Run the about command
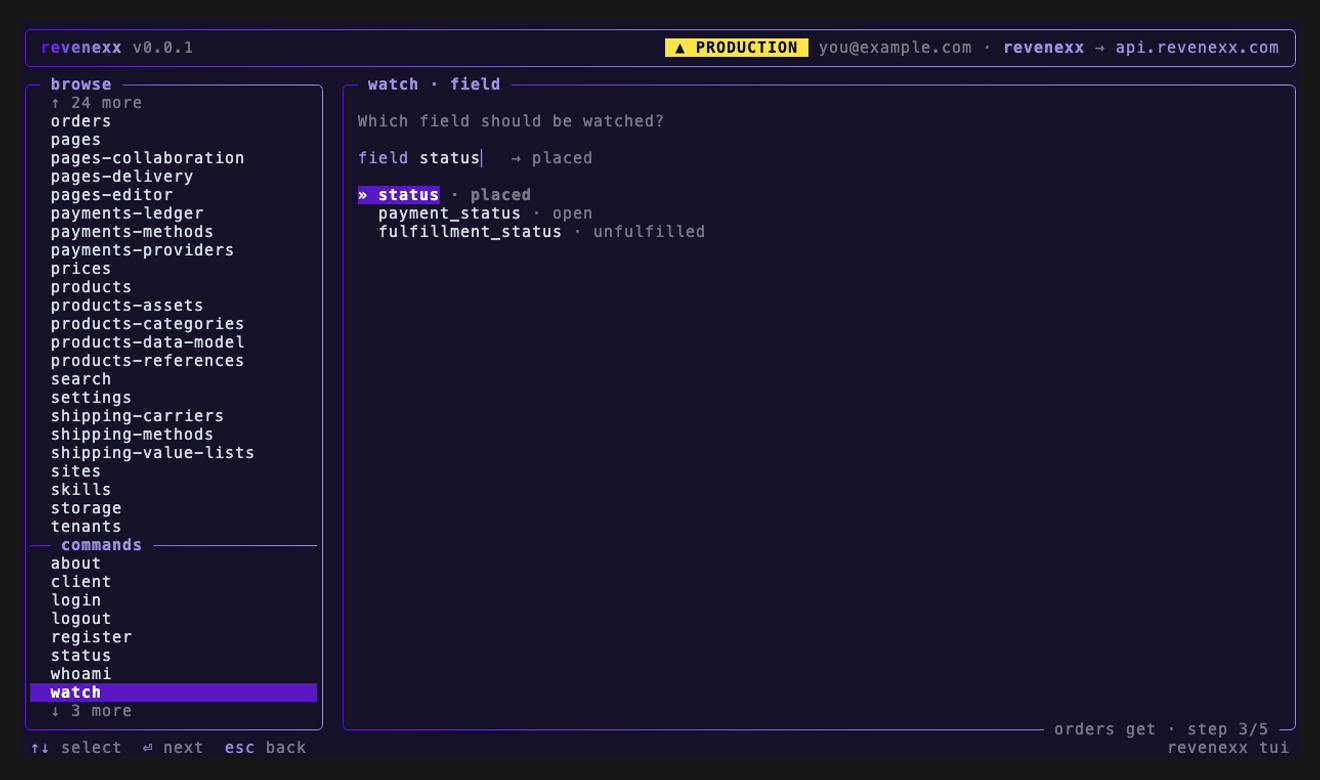Viewport: 1320px width, 780px height. point(76,563)
